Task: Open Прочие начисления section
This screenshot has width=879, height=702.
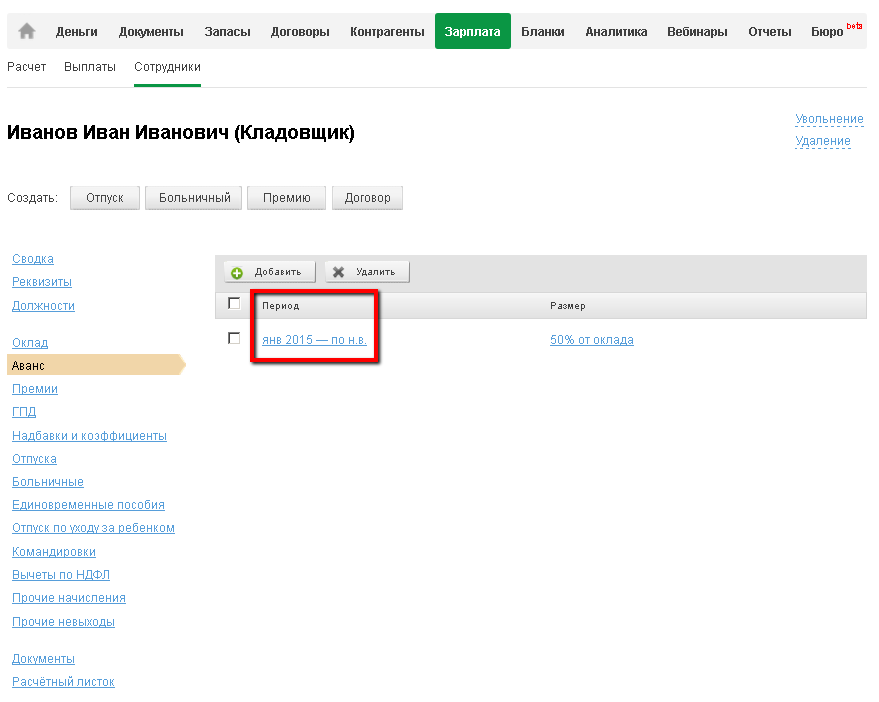Action: click(x=69, y=598)
